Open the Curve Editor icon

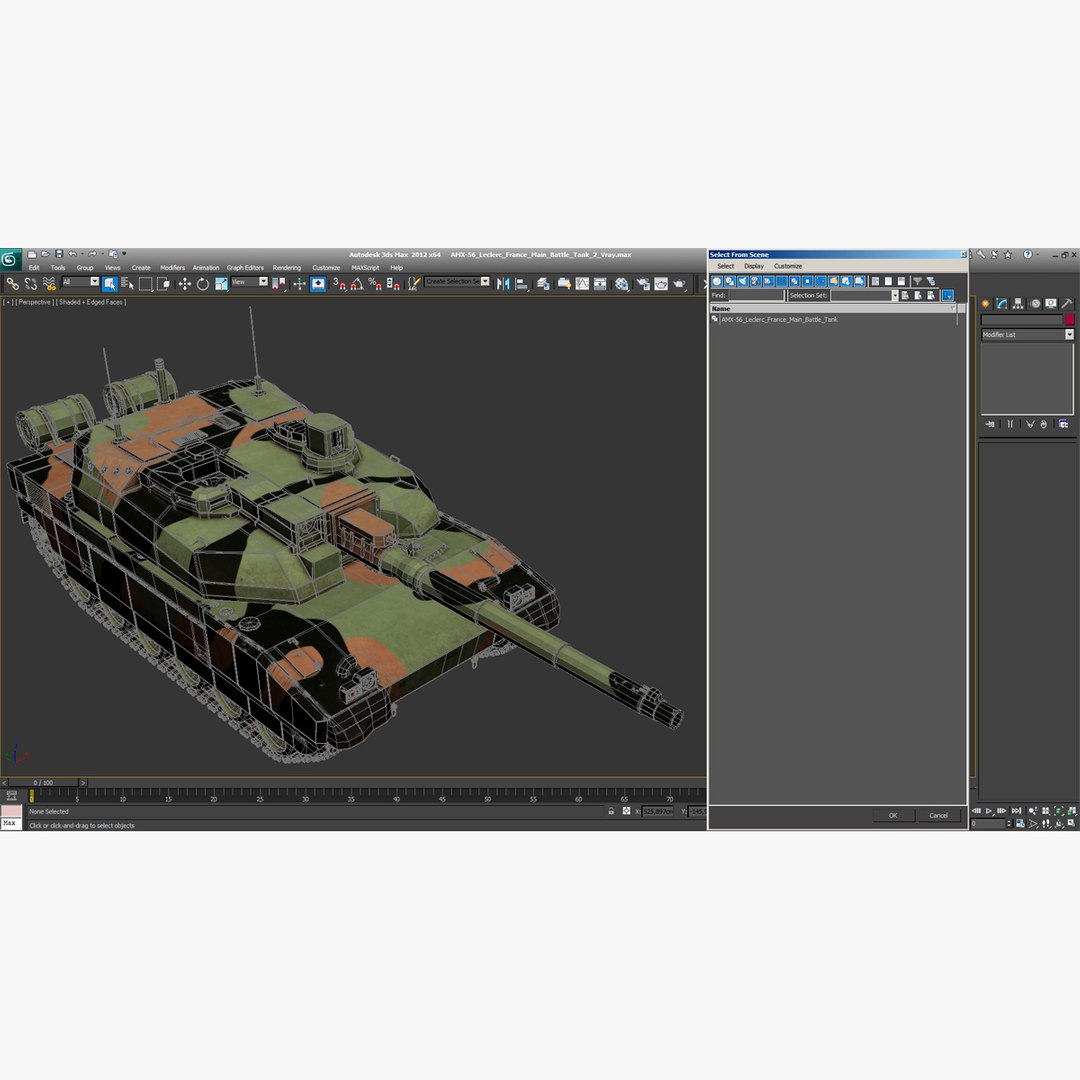(x=582, y=284)
